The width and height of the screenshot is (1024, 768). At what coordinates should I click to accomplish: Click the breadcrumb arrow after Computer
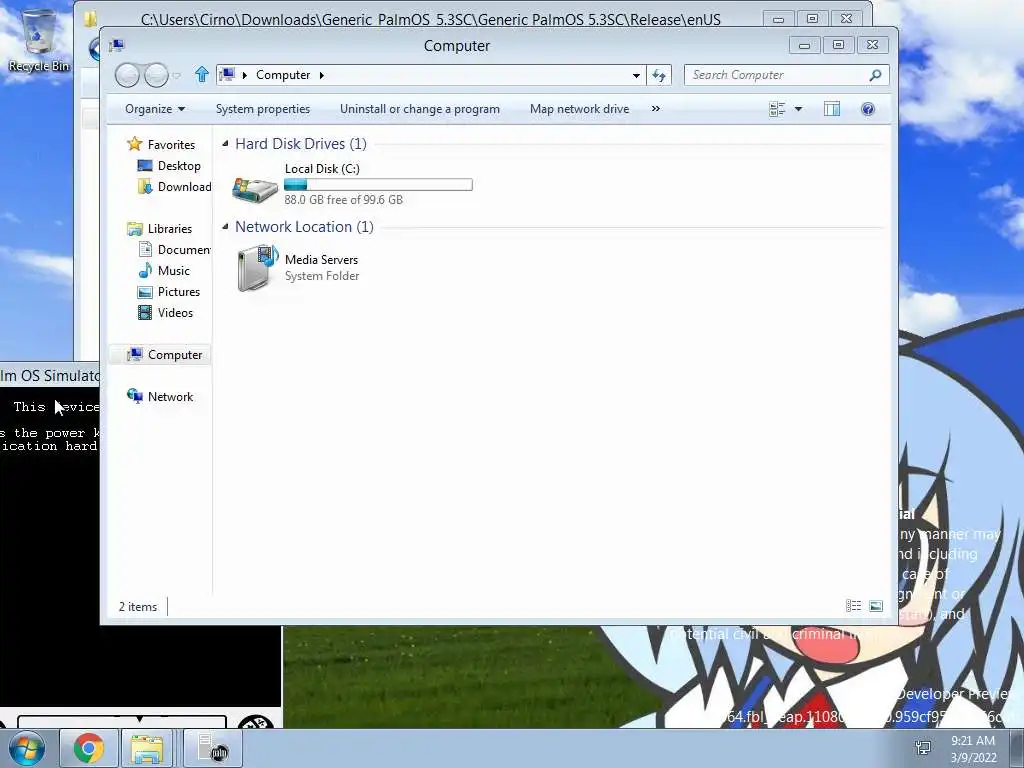click(x=321, y=75)
